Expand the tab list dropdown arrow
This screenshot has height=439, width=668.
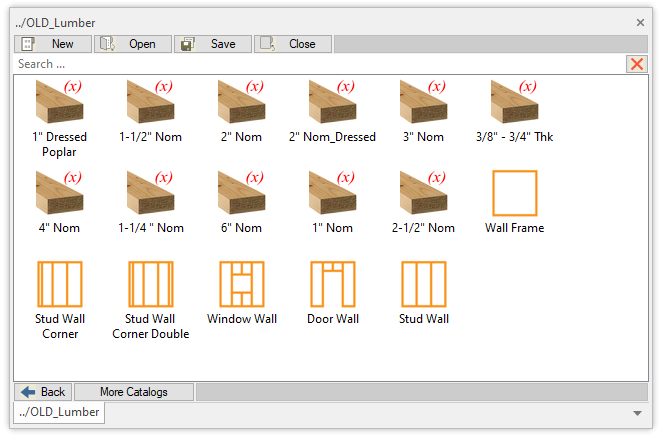tap(637, 412)
